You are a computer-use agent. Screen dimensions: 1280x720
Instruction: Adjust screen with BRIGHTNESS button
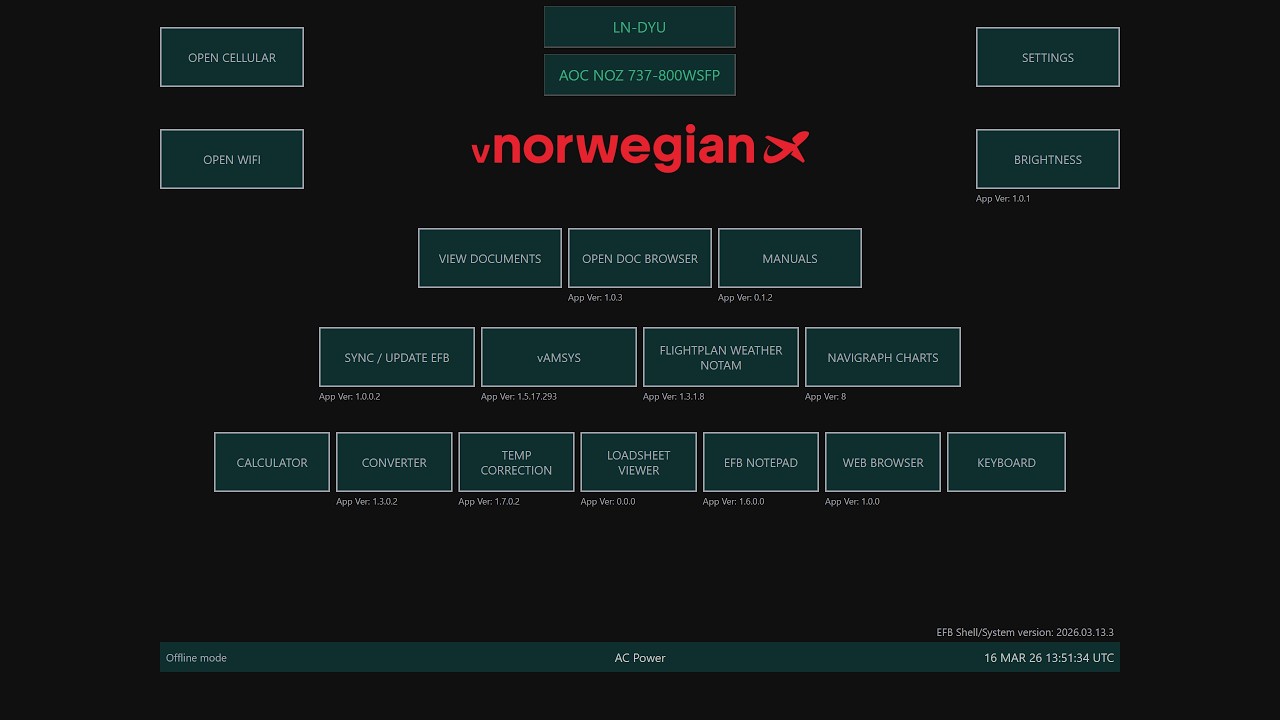[x=1048, y=159]
